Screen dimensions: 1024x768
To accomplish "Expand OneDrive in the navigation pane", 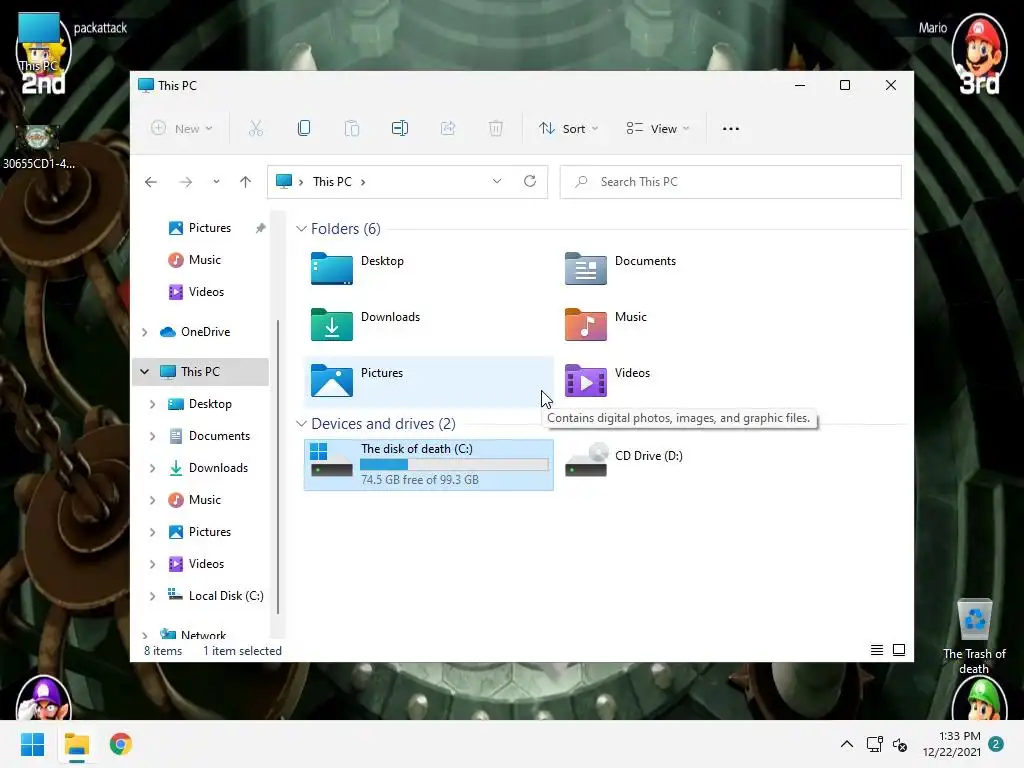I will (145, 332).
